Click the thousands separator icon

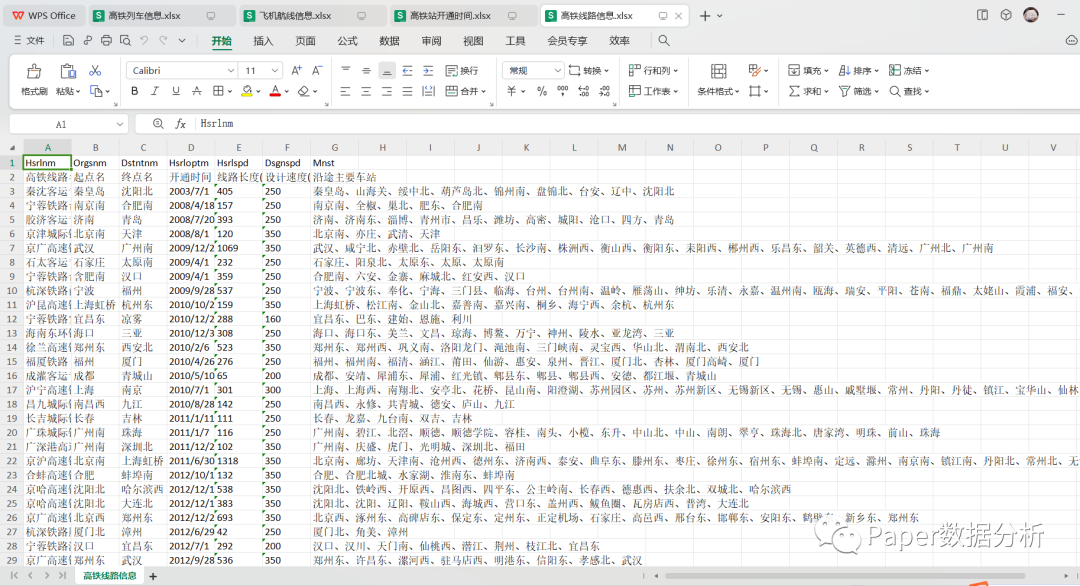pos(563,91)
